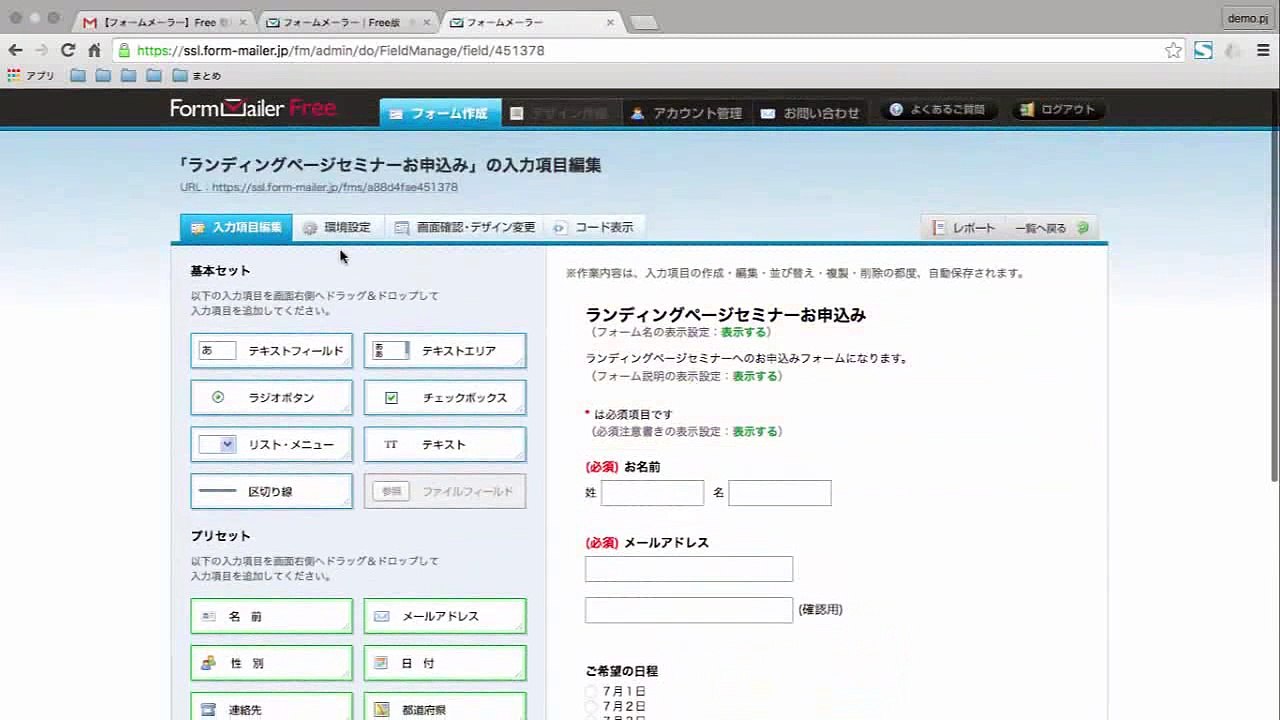Click the form title ランディングページセミナーお申込み
The height and width of the screenshot is (720, 1280).
coord(726,315)
